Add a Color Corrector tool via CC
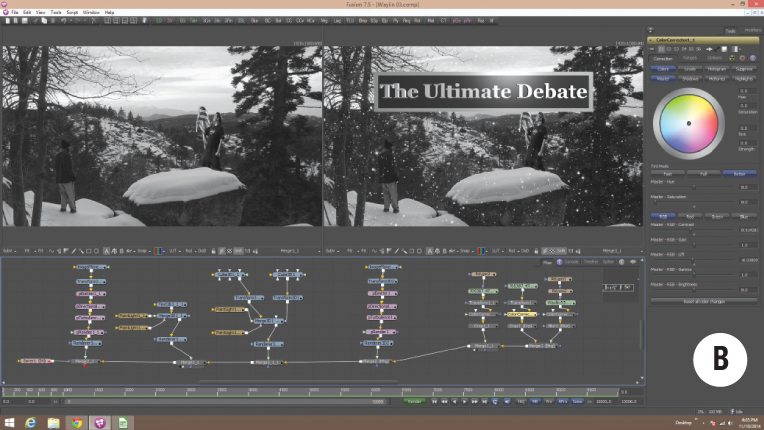 coord(289,21)
